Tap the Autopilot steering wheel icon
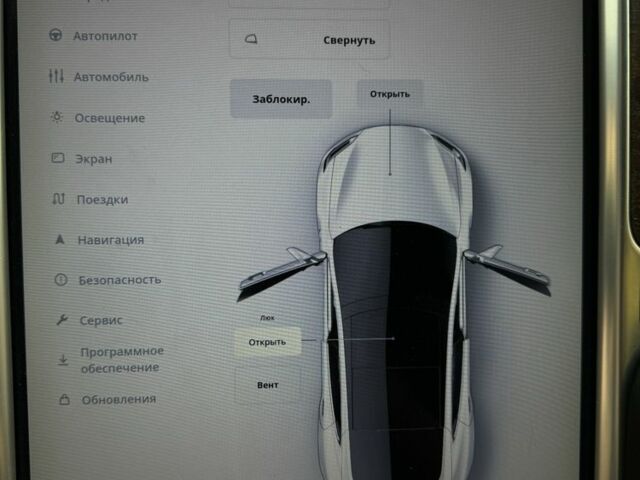 coord(56,35)
